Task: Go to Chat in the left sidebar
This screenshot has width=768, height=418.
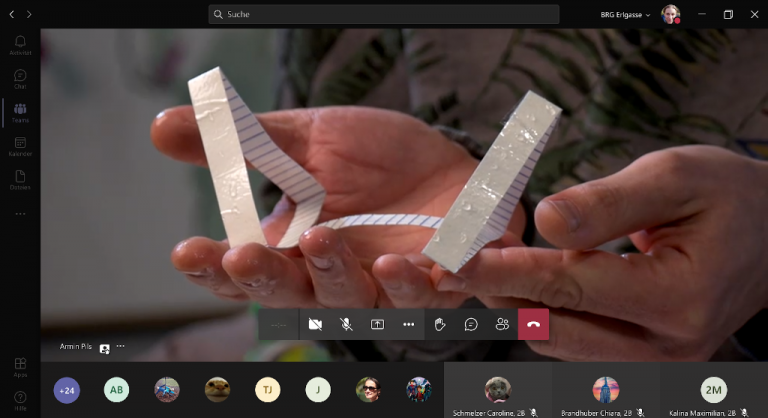Action: (20, 79)
